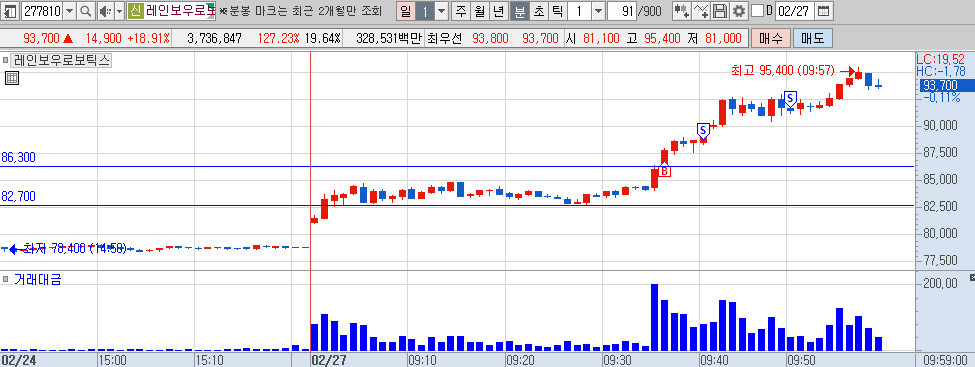Switch to 주 weekly chart period

coord(460,11)
